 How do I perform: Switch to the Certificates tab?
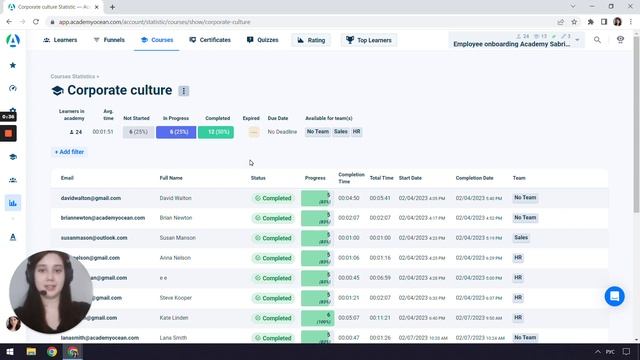pos(210,40)
